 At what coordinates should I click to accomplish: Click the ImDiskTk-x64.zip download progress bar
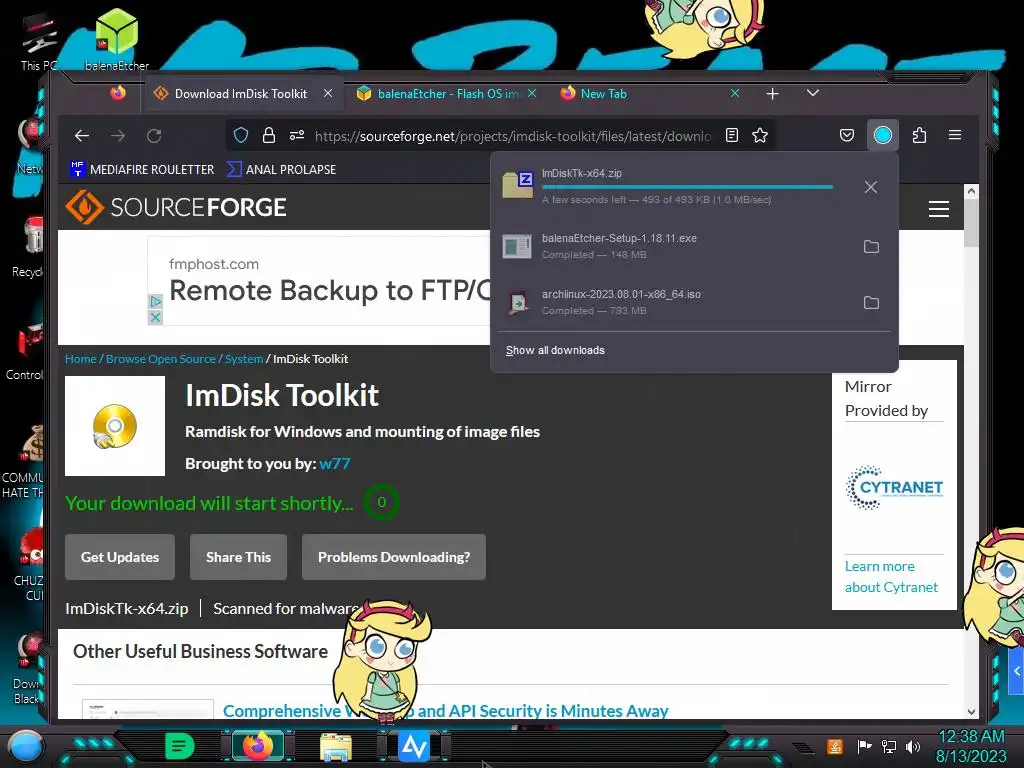[x=687, y=187]
